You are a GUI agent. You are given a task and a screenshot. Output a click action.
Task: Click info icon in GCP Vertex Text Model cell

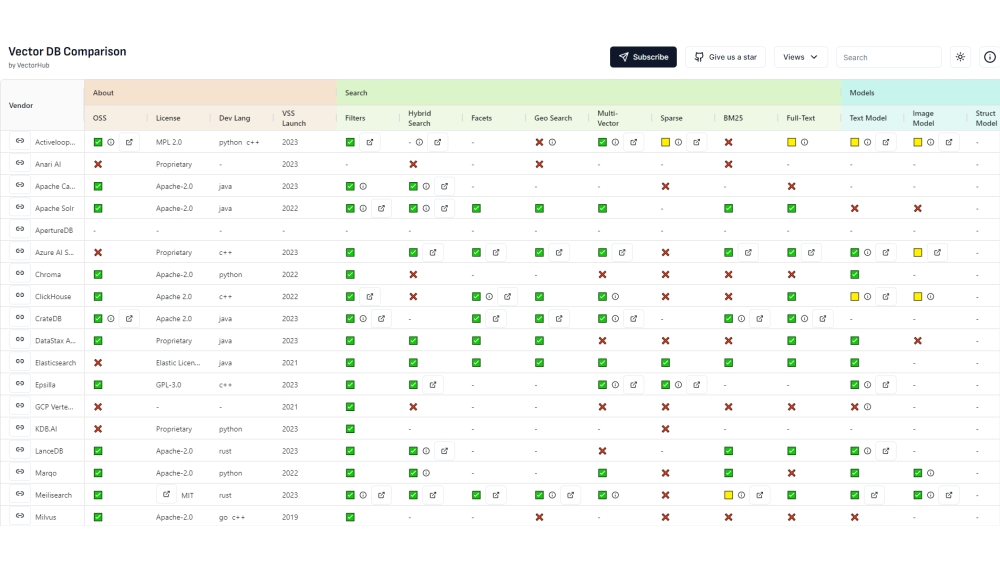tap(867, 407)
